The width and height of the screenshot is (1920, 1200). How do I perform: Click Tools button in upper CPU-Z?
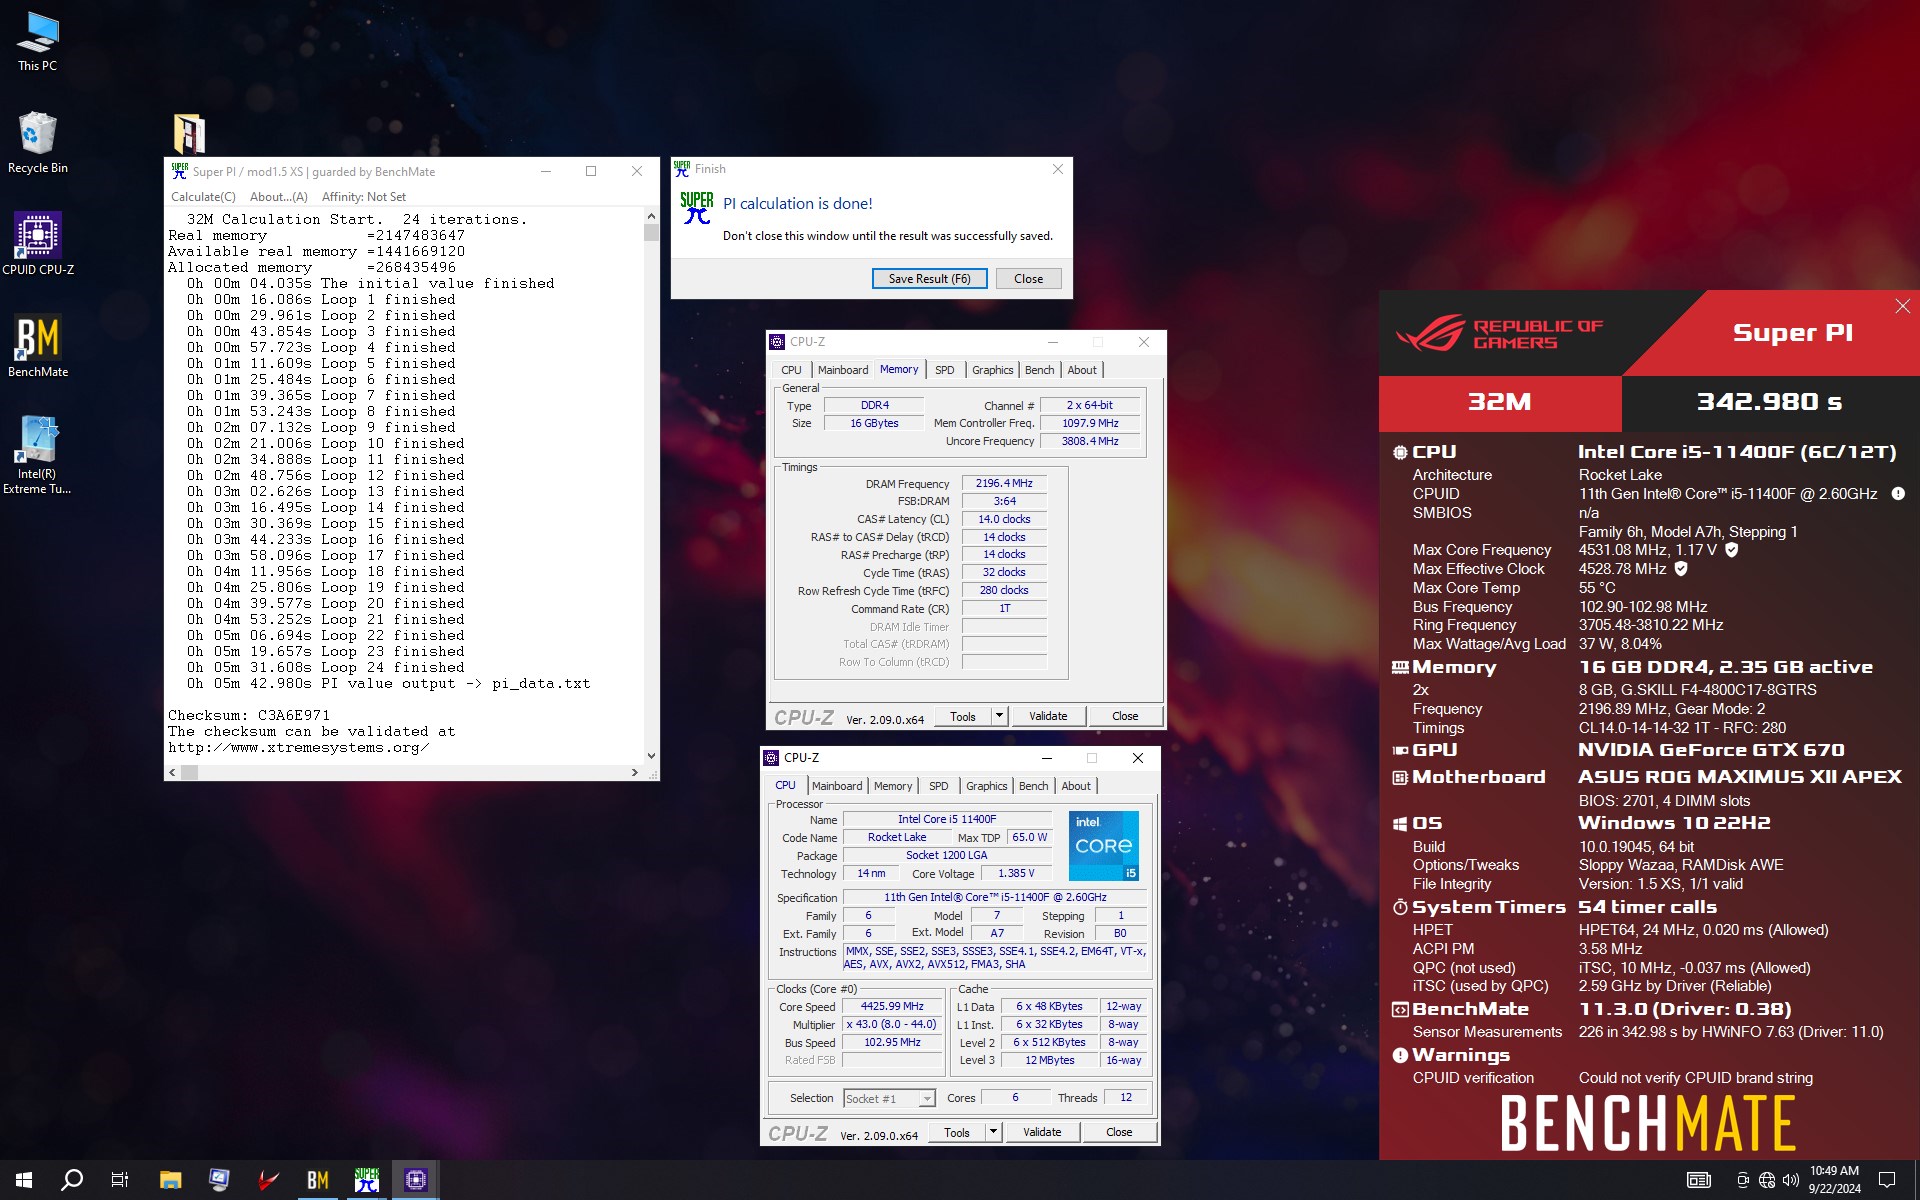[x=963, y=716]
